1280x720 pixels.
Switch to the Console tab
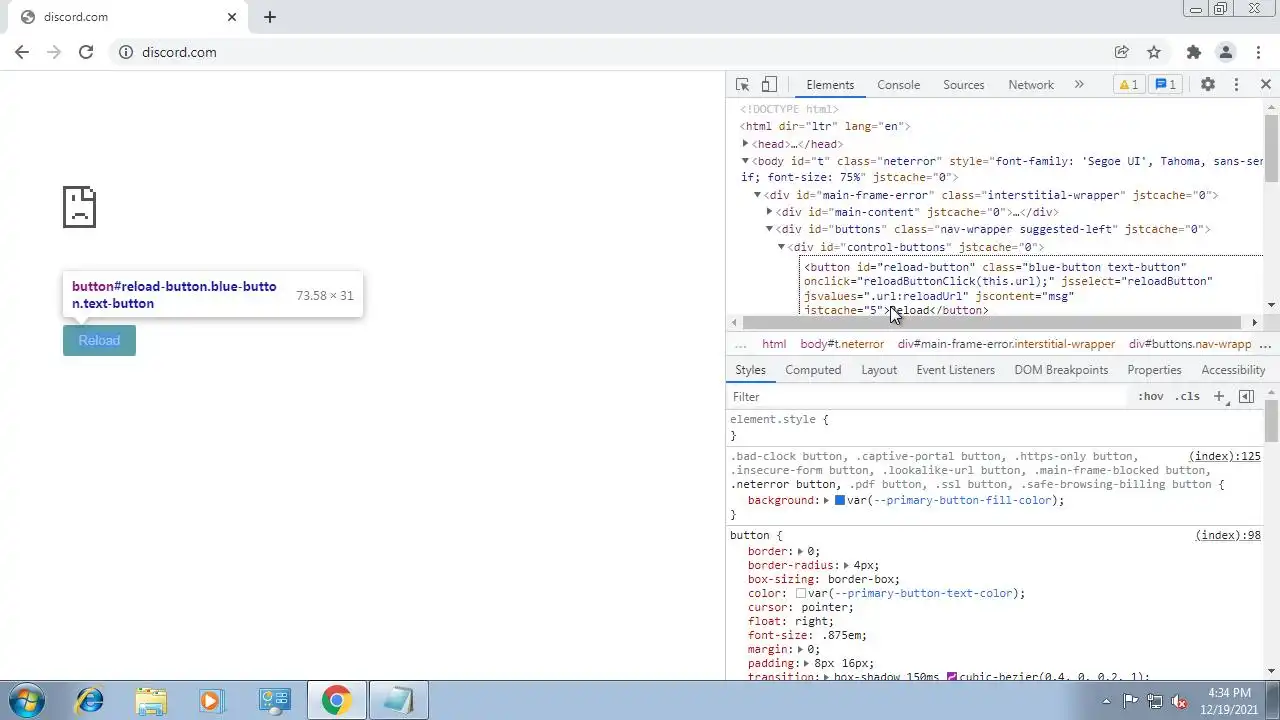[x=898, y=85]
